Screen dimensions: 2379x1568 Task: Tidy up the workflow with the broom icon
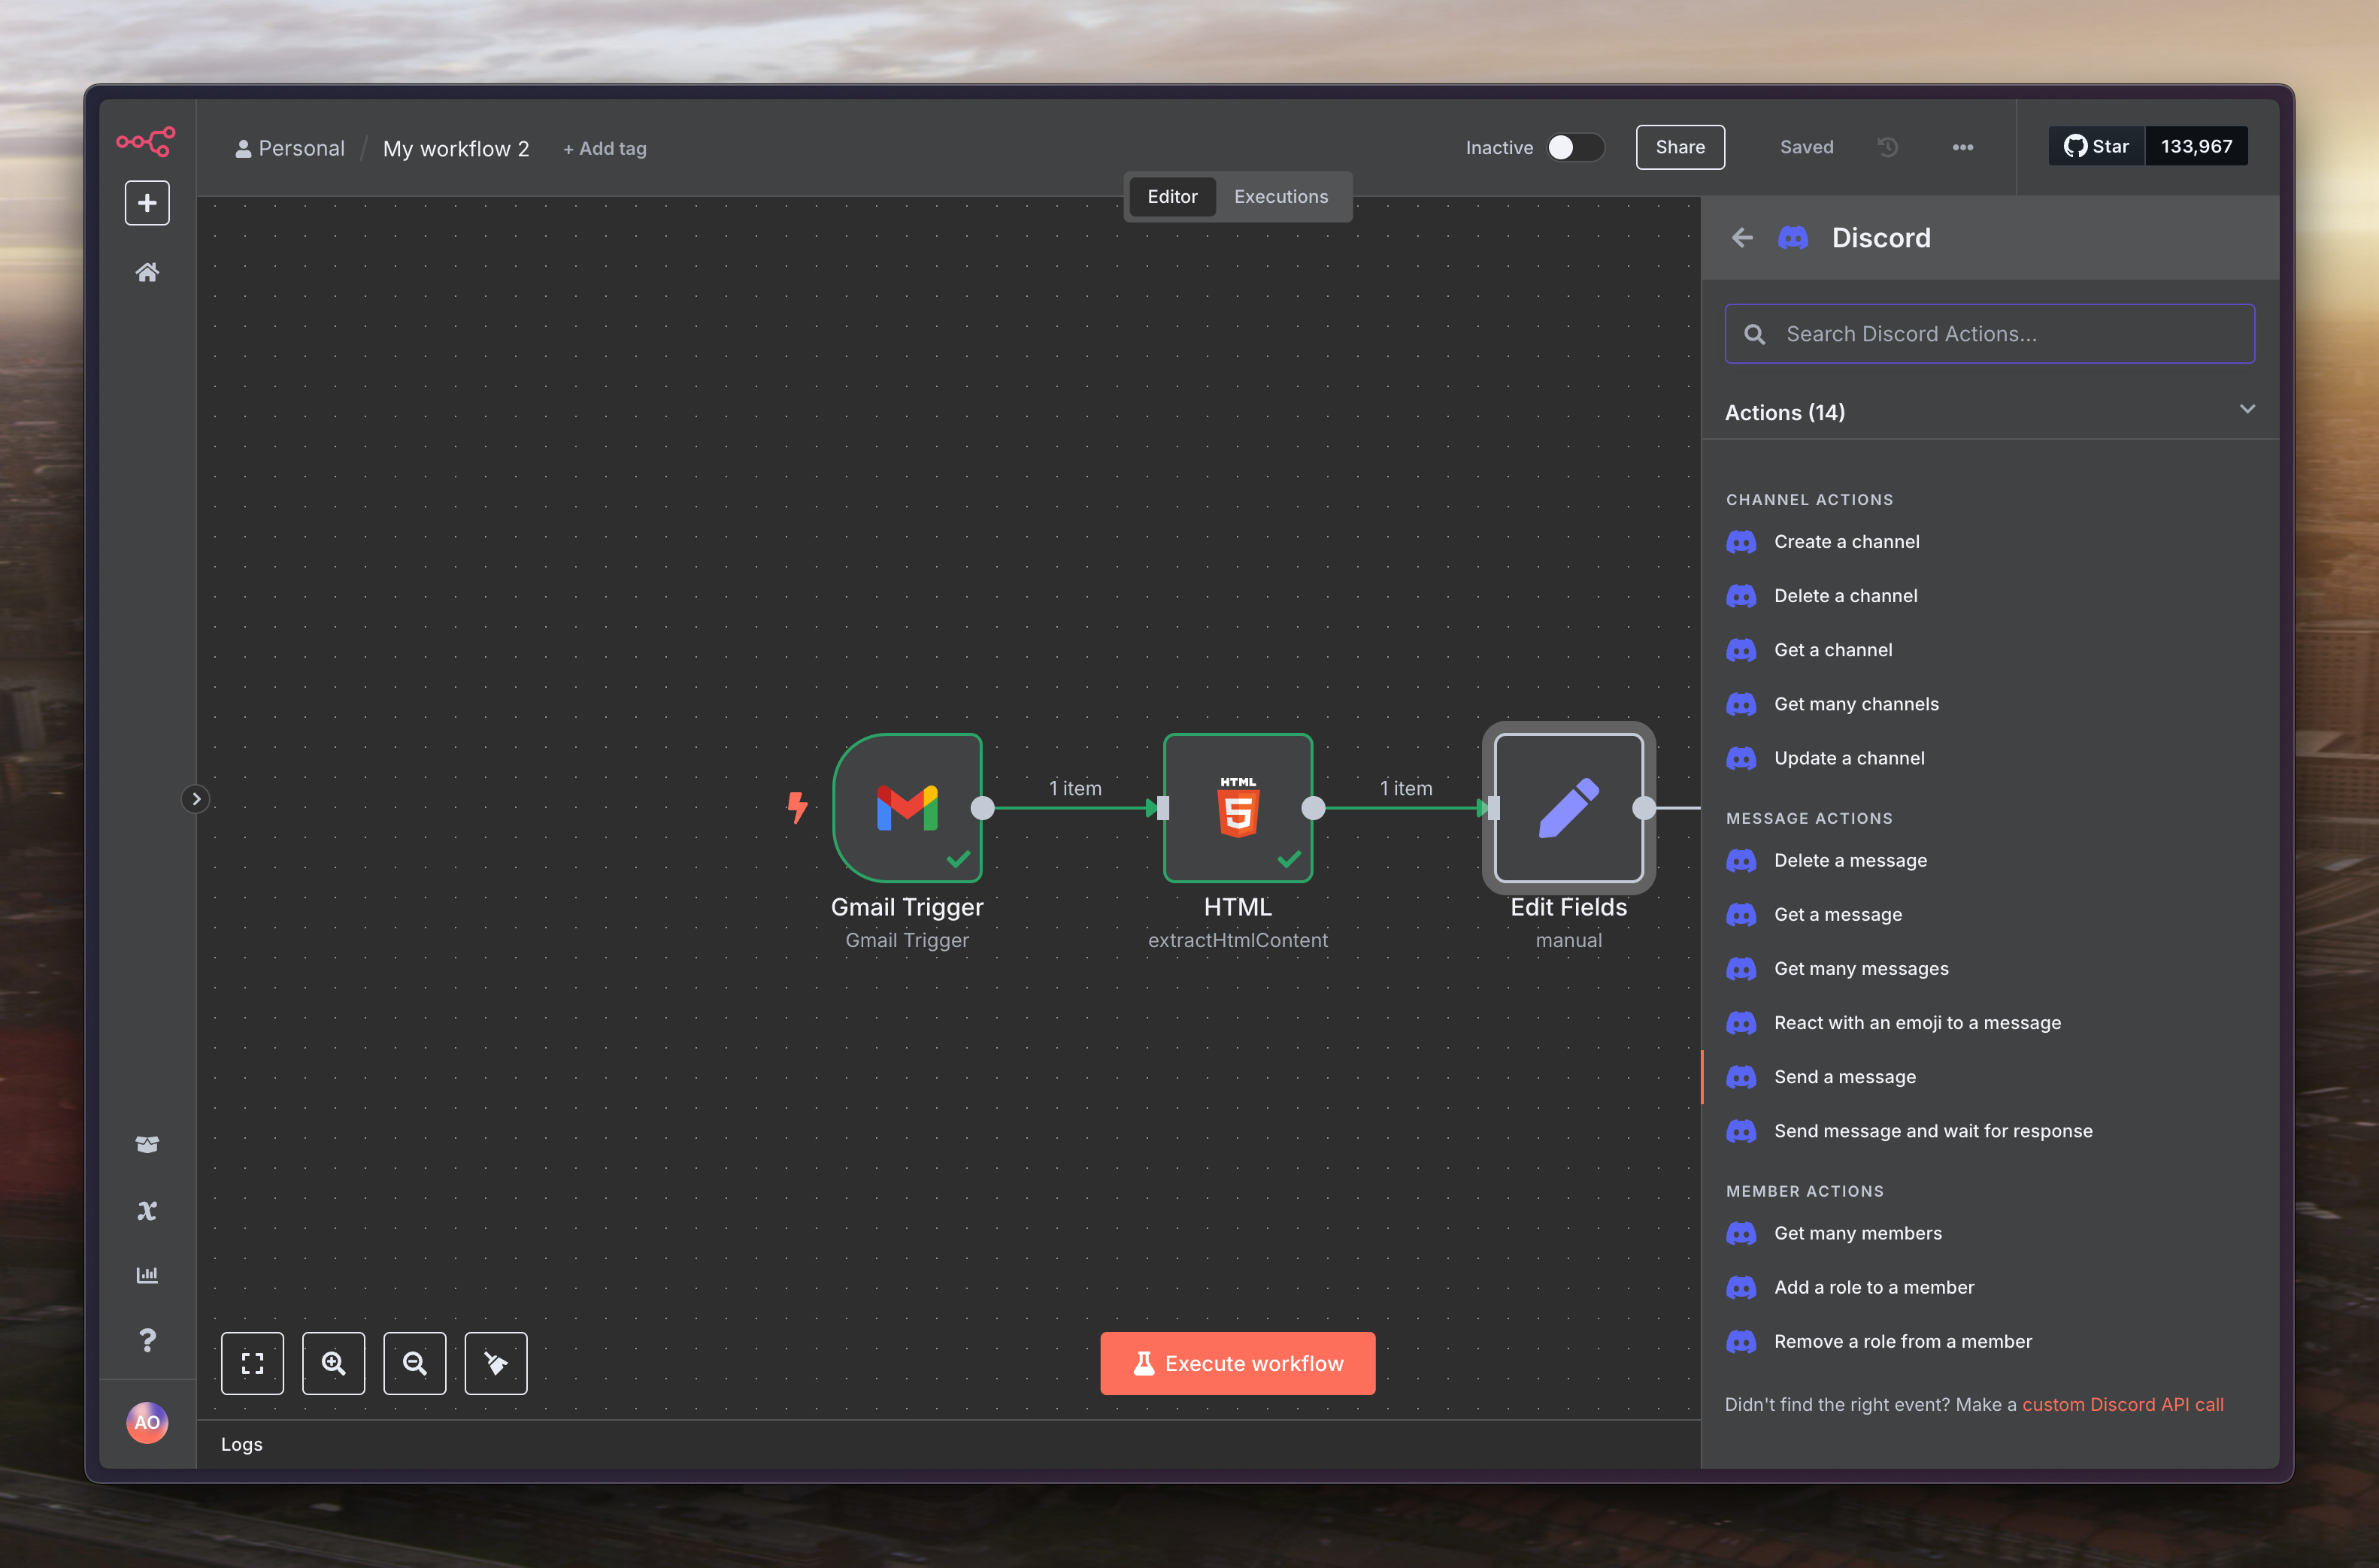[496, 1363]
